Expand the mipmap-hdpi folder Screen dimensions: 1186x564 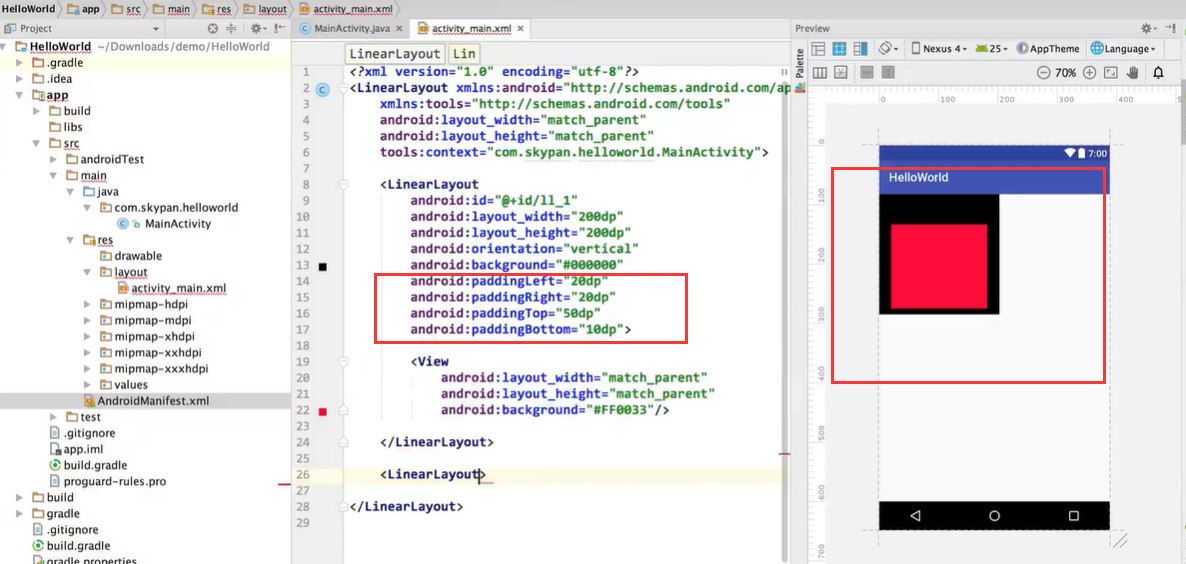(86, 304)
